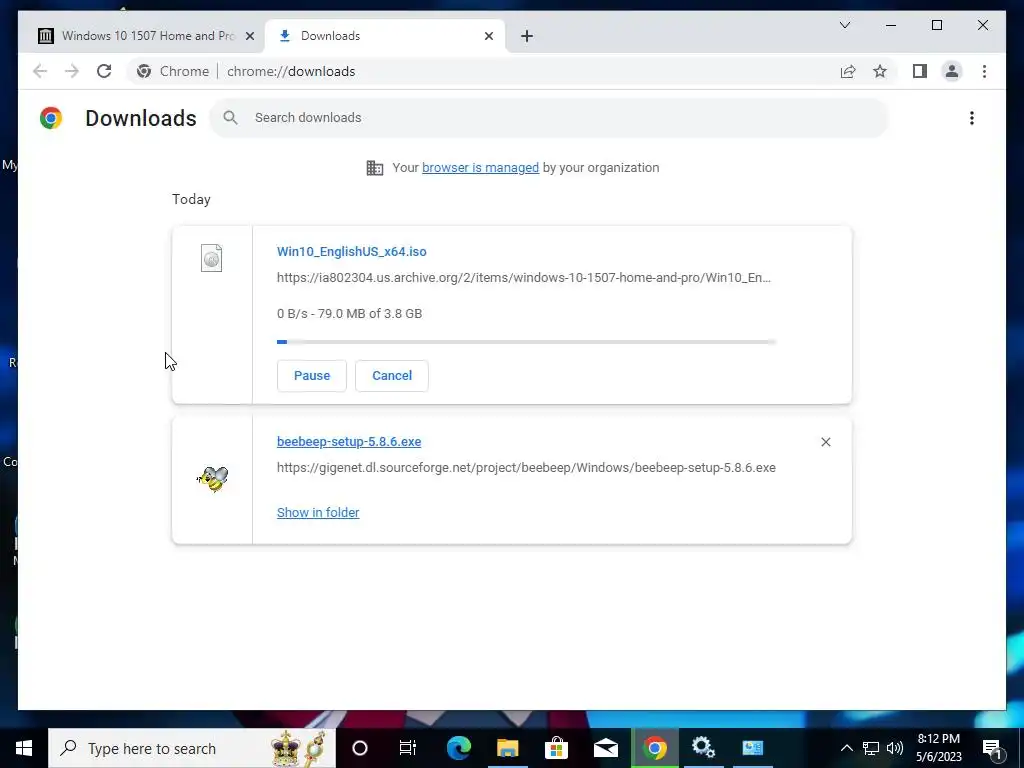1024x768 pixels.
Task: Open the clock showing 8:12 PM
Action: (x=938, y=748)
